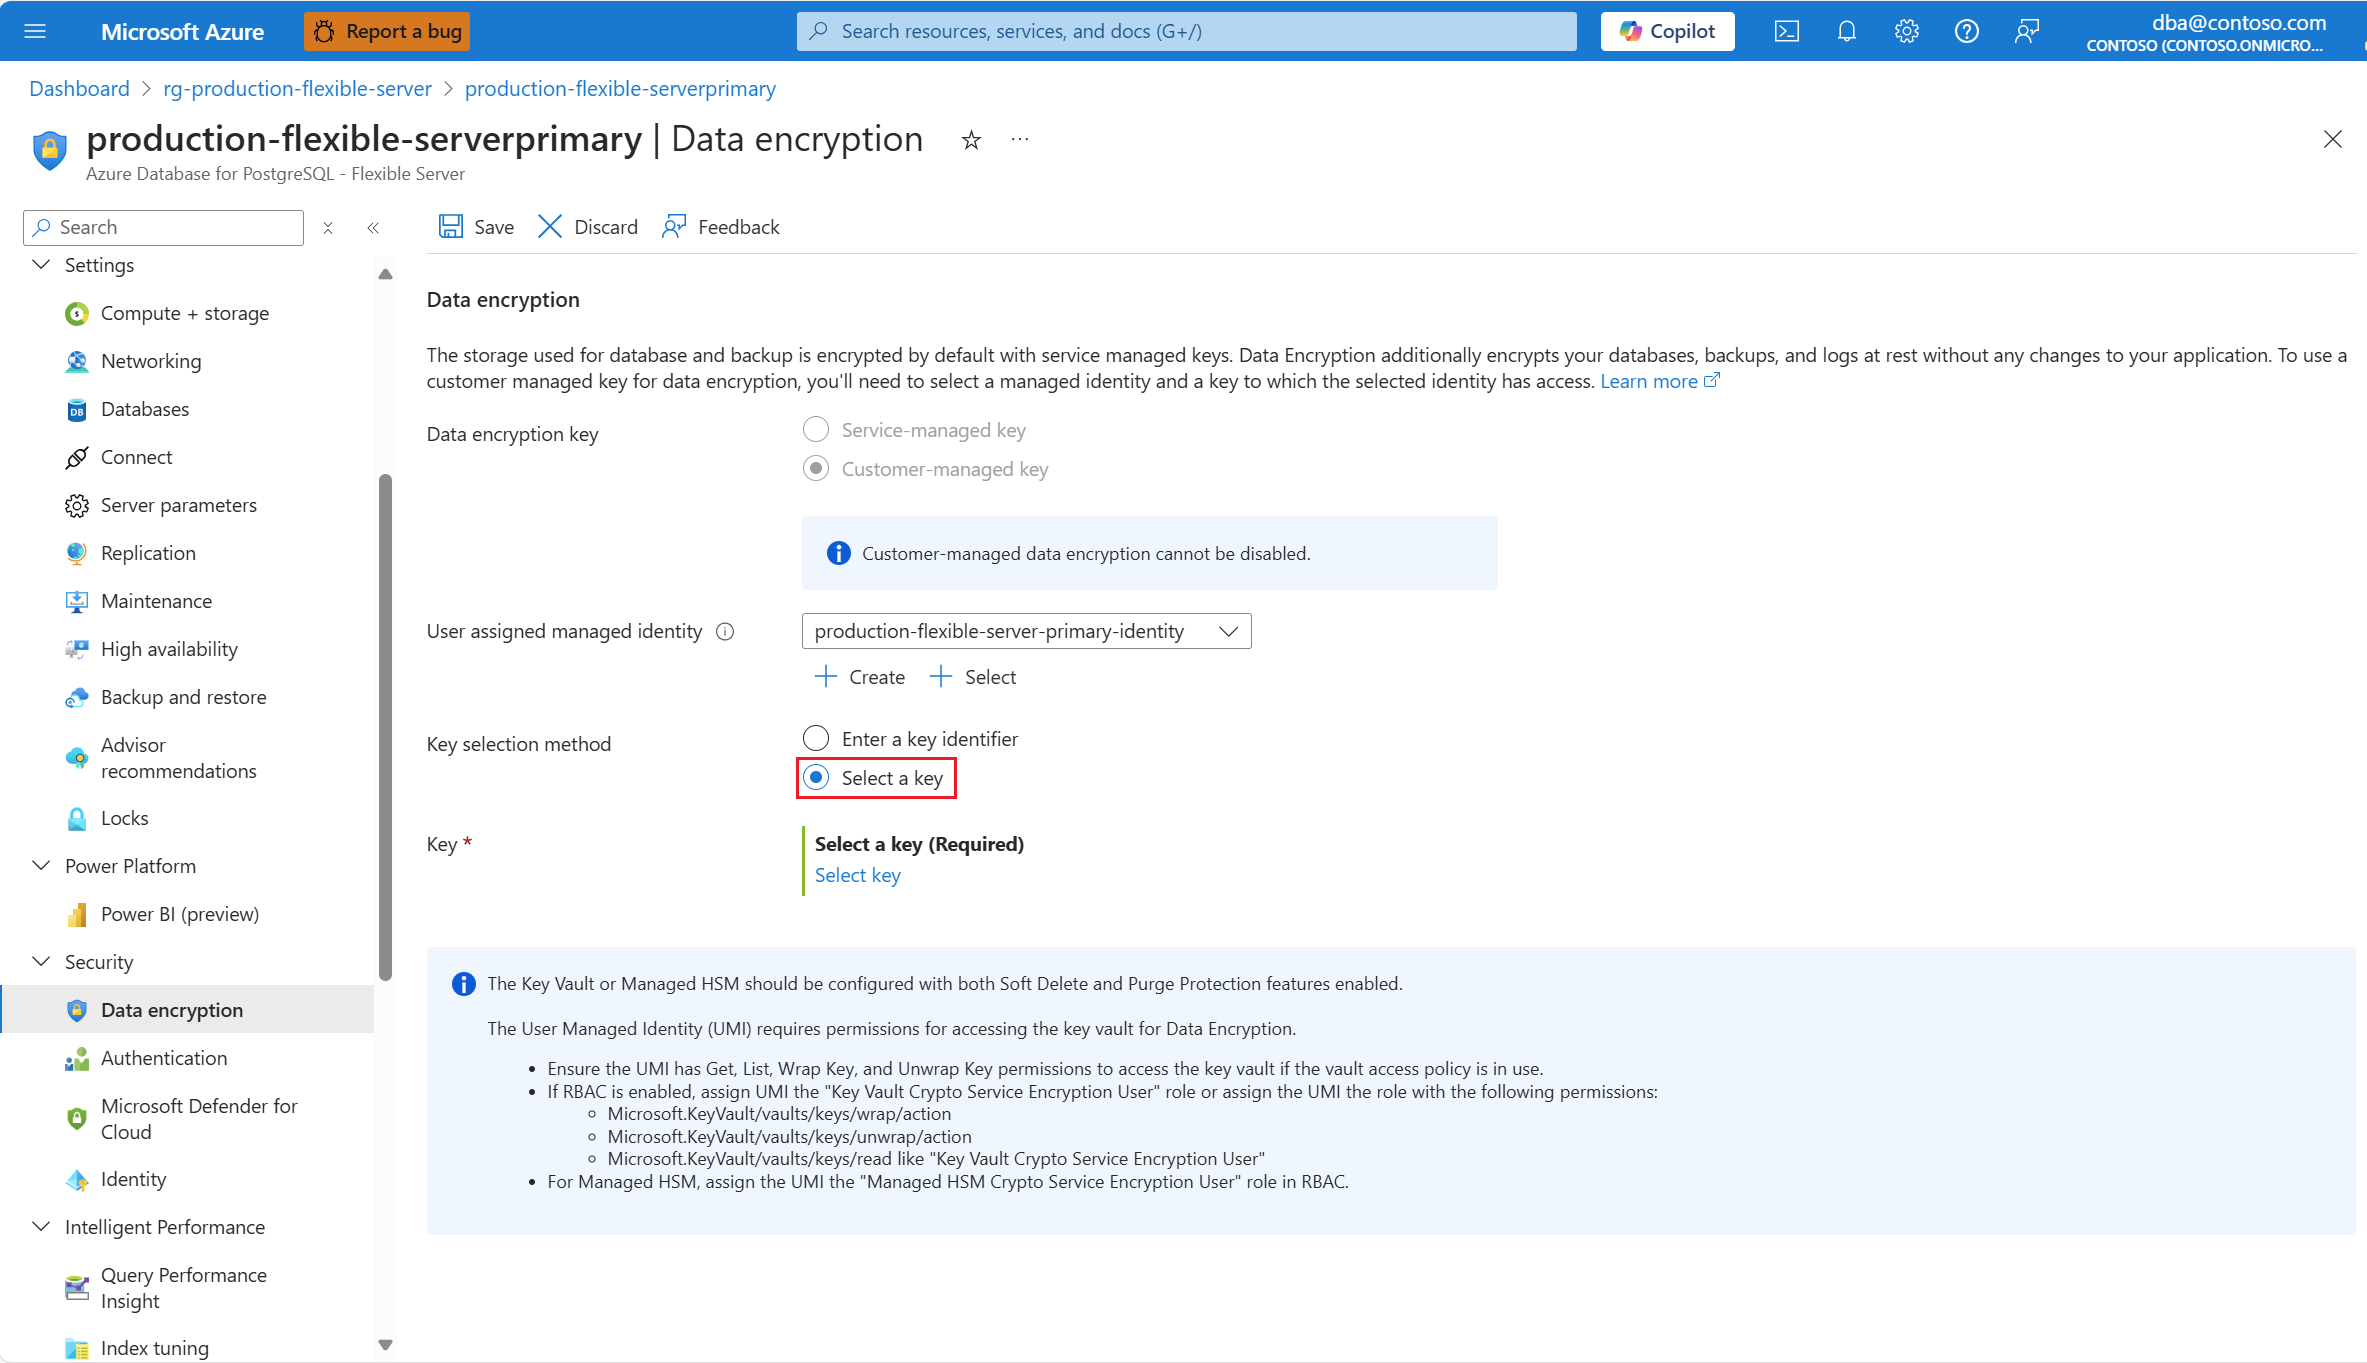
Task: Open the notifications bell
Action: (x=1846, y=31)
